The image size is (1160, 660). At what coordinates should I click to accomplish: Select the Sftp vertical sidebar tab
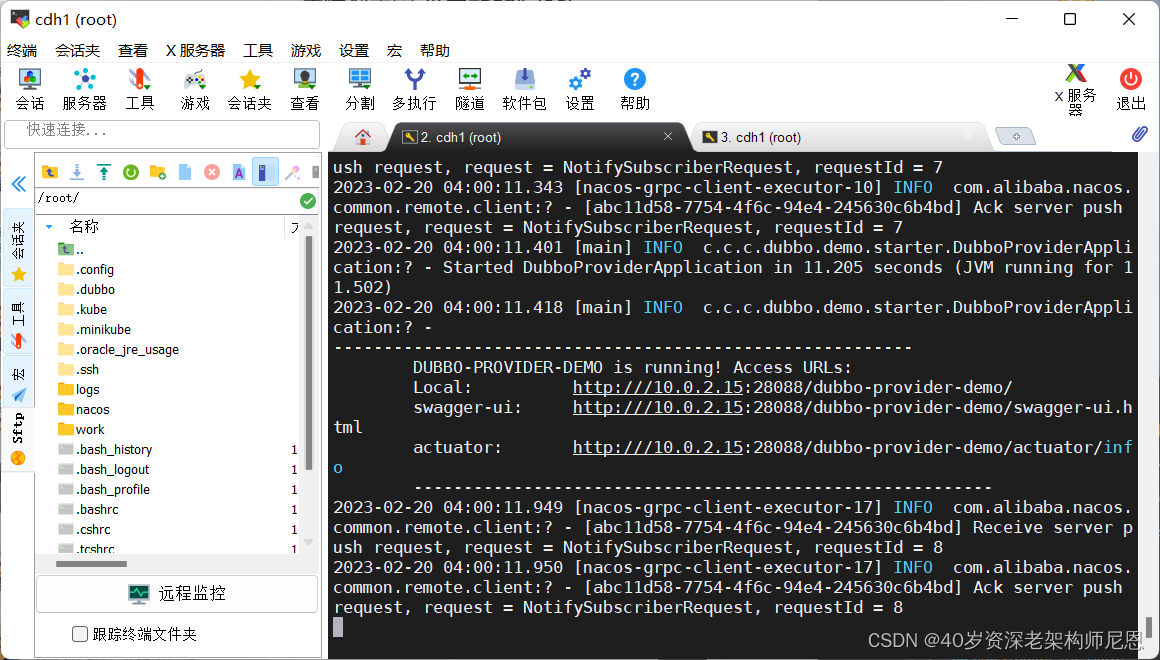(x=18, y=439)
